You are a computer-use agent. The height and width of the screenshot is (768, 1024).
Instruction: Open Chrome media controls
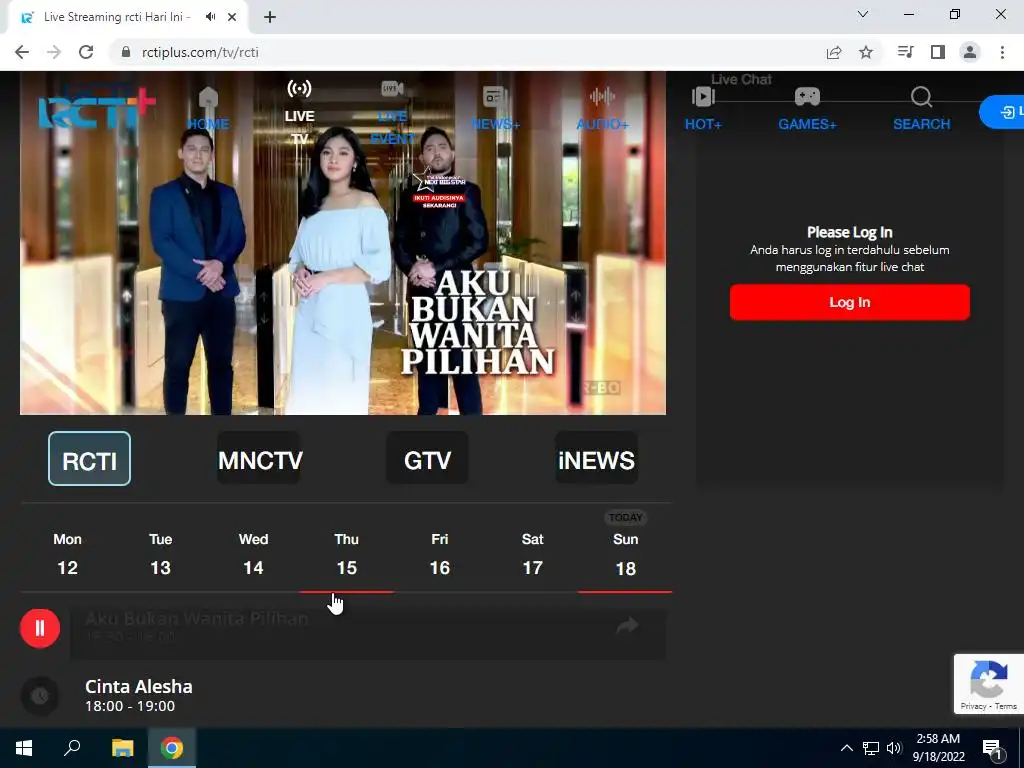pos(905,52)
